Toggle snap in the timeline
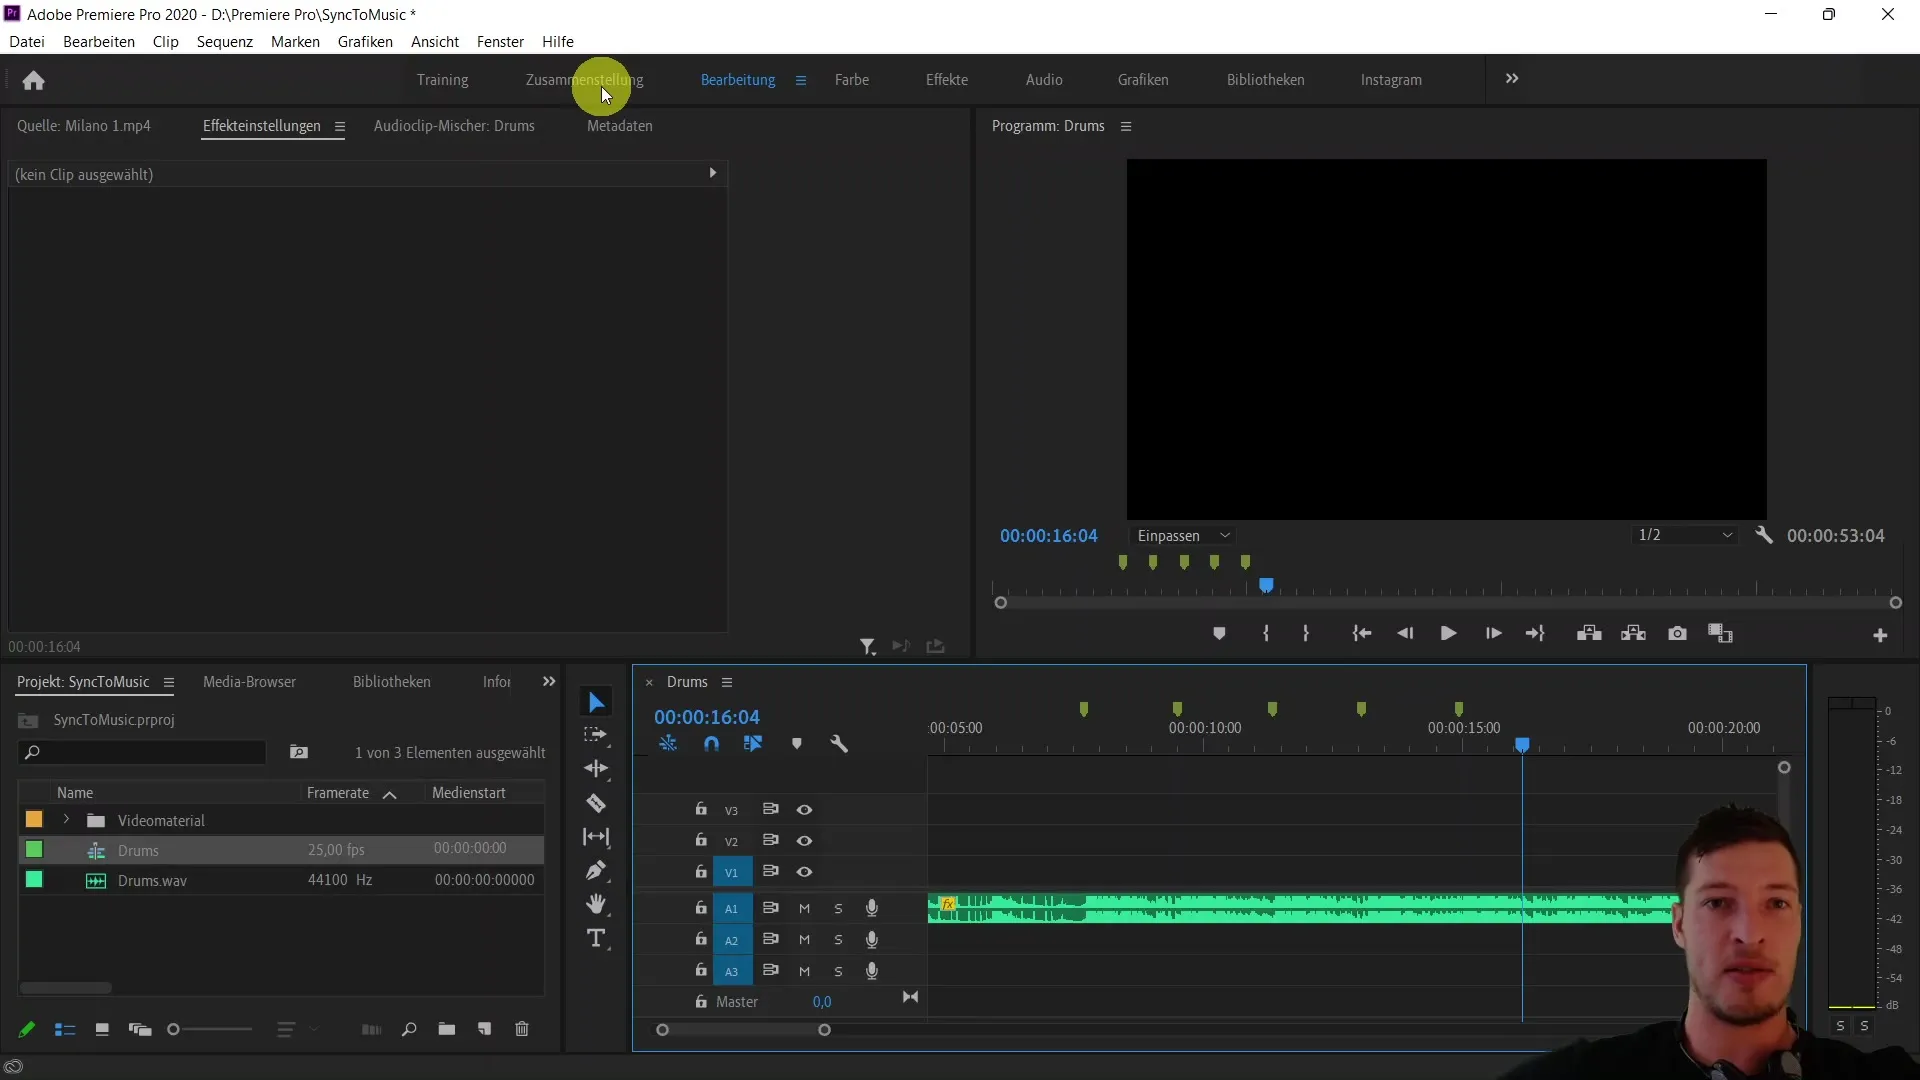The width and height of the screenshot is (1920, 1080). coord(711,744)
